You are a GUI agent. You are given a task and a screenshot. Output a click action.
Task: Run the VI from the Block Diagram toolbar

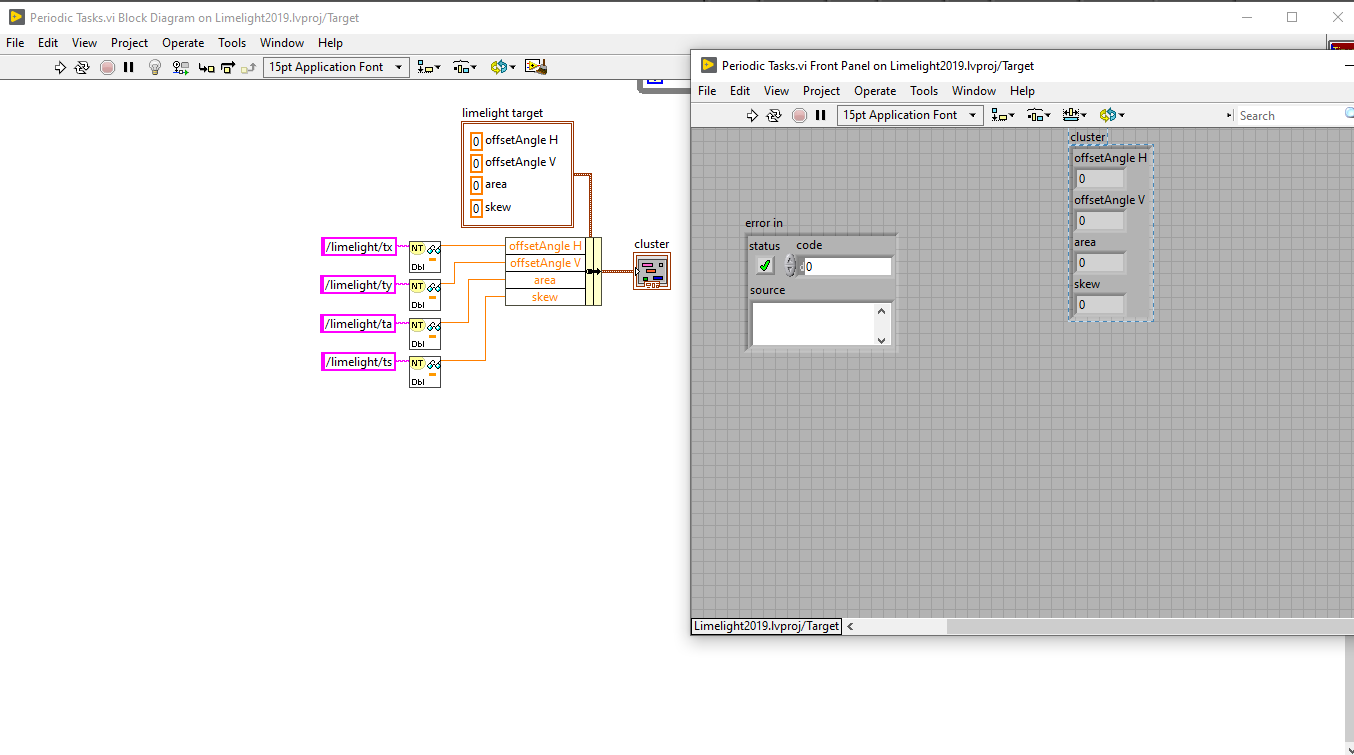coord(60,67)
